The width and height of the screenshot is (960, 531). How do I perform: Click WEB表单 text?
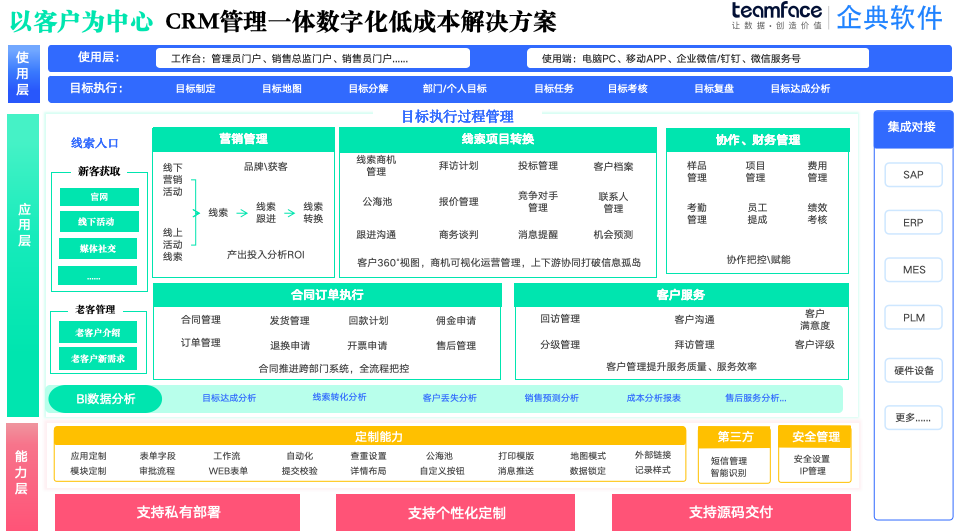tap(228, 471)
